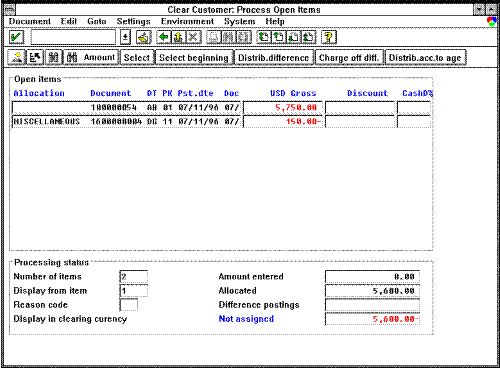The width and height of the screenshot is (500, 368).
Task: Go to the First page icon
Action: click(x=264, y=37)
